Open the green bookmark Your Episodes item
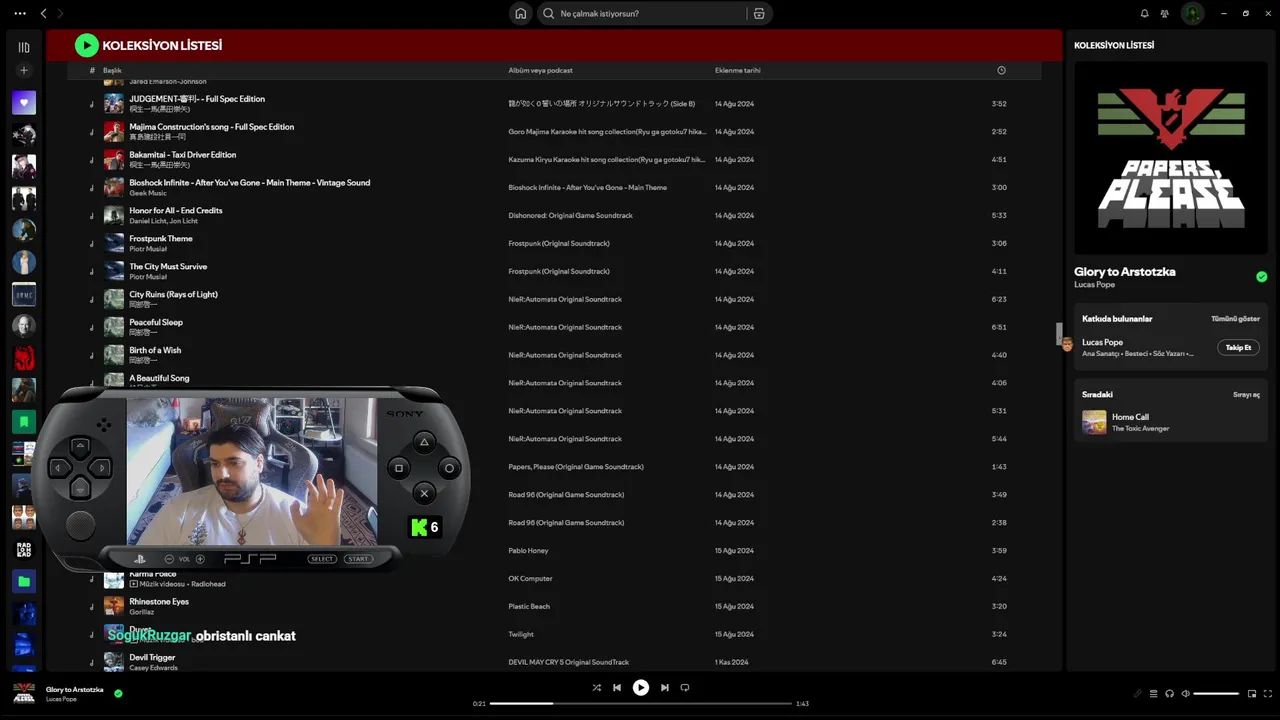This screenshot has width=1280, height=720. tap(24, 422)
